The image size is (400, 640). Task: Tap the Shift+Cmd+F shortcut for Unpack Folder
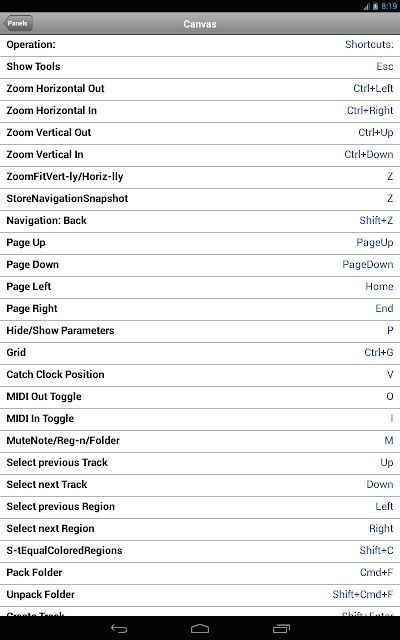[x=362, y=595]
